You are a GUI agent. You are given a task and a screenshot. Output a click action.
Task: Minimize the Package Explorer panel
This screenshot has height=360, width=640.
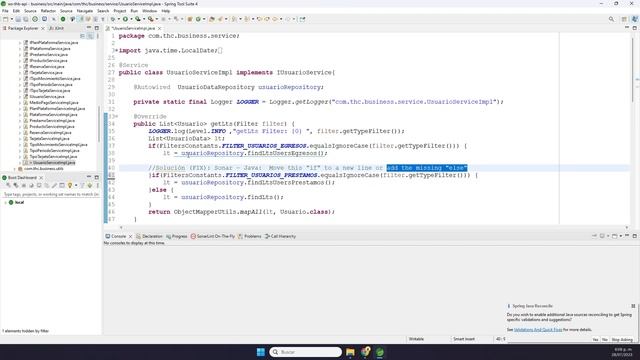(89, 28)
